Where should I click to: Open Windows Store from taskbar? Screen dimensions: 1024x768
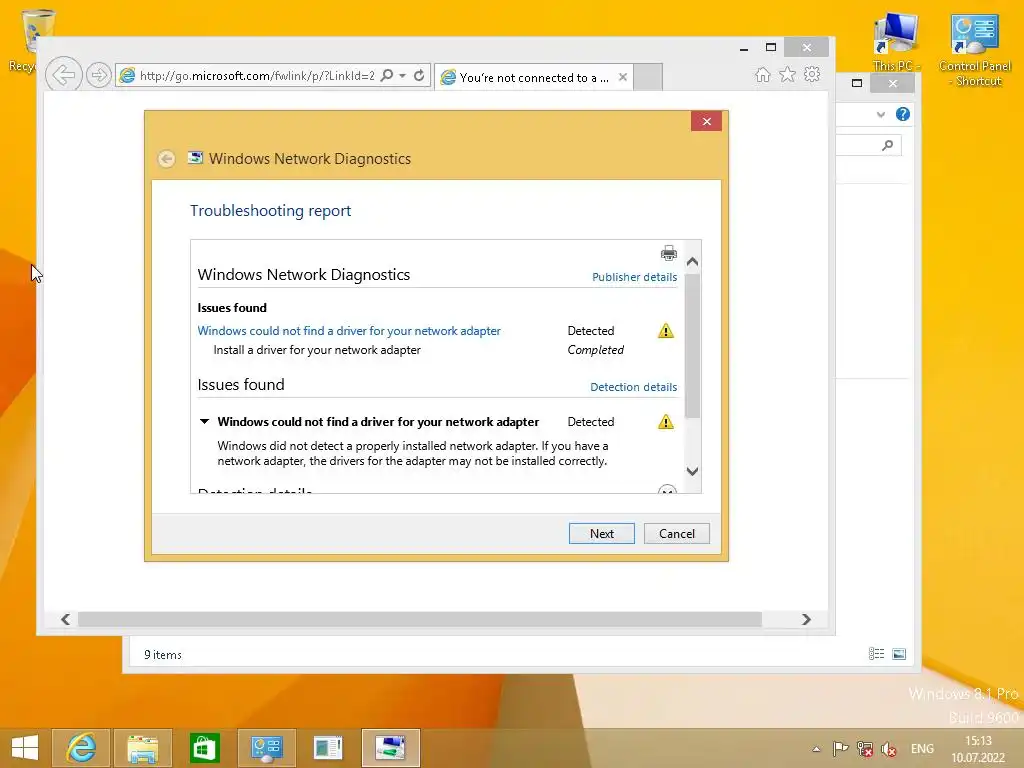204,748
